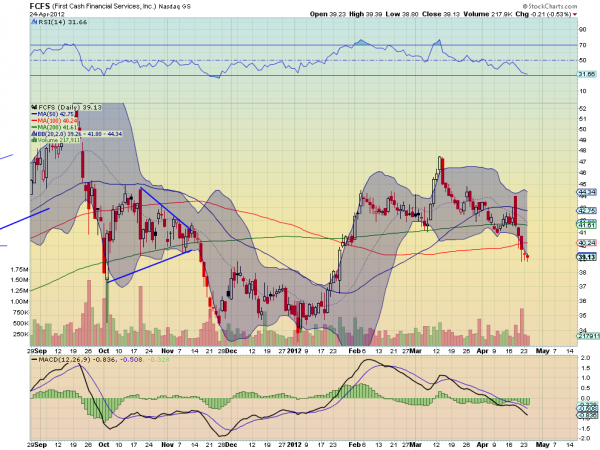Click the MA(50) 42.75 legend entry
This screenshot has width=600, height=450.
55,114
